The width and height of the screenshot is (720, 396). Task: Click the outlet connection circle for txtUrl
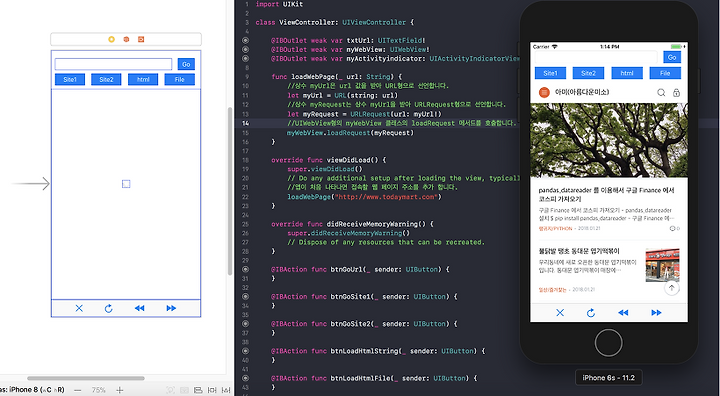point(246,40)
